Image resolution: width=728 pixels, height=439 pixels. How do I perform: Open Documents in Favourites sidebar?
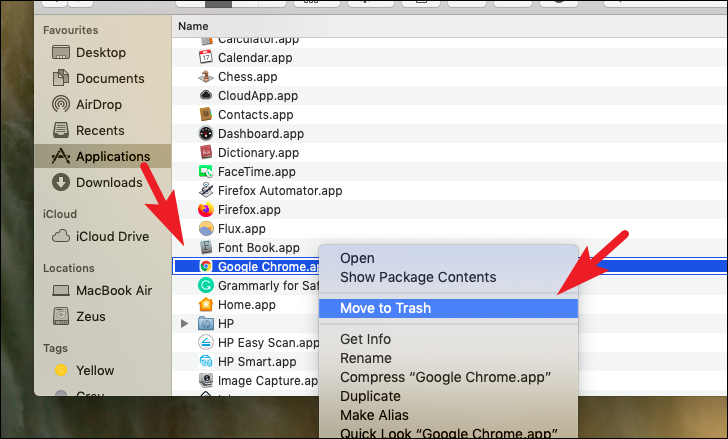click(x=98, y=78)
